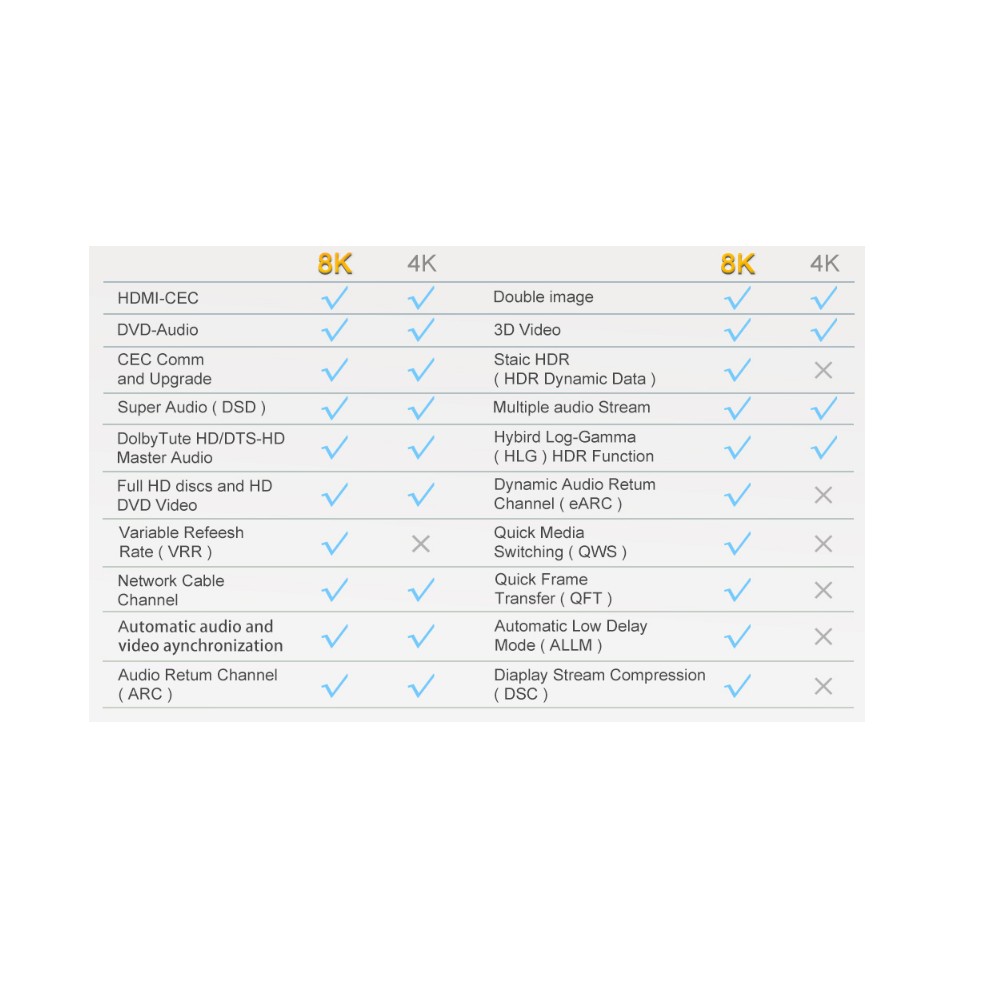
Task: Click the 8K checkmark for Super Audio (DSD)
Action: tap(335, 408)
